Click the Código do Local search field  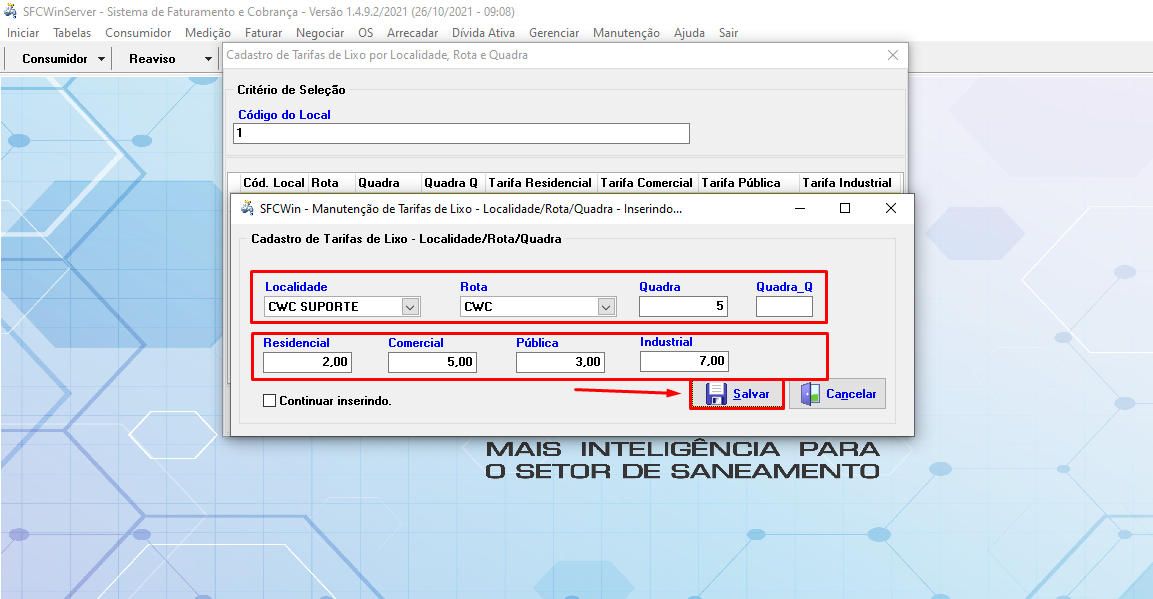pos(461,133)
